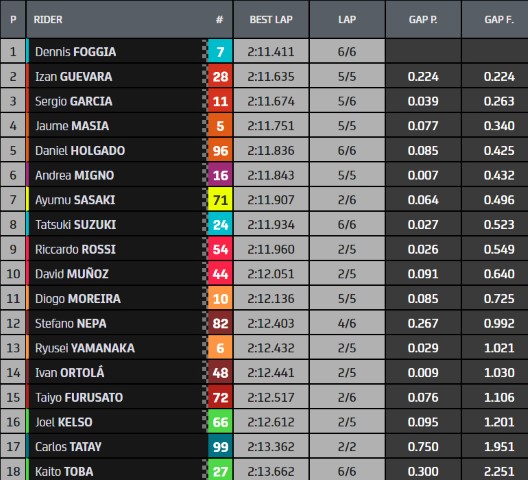This screenshot has width=528, height=480.
Task: Click Kaito TOBA rider name
Action: tap(64, 471)
